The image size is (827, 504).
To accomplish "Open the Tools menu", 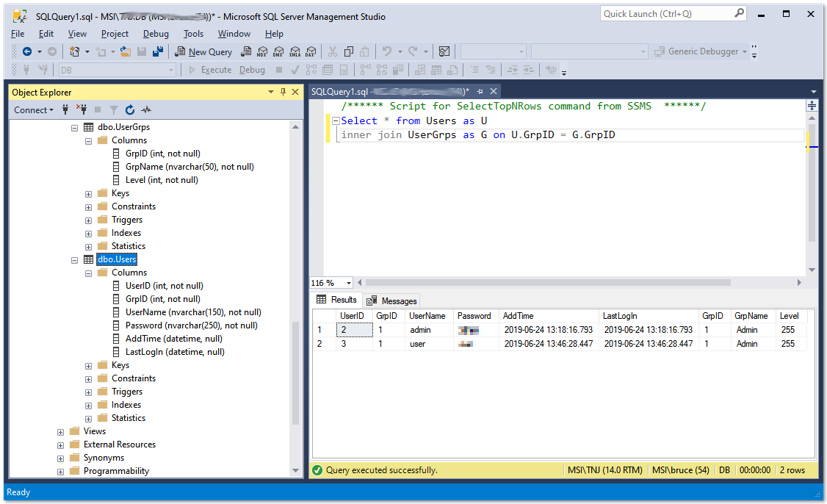I will point(193,34).
